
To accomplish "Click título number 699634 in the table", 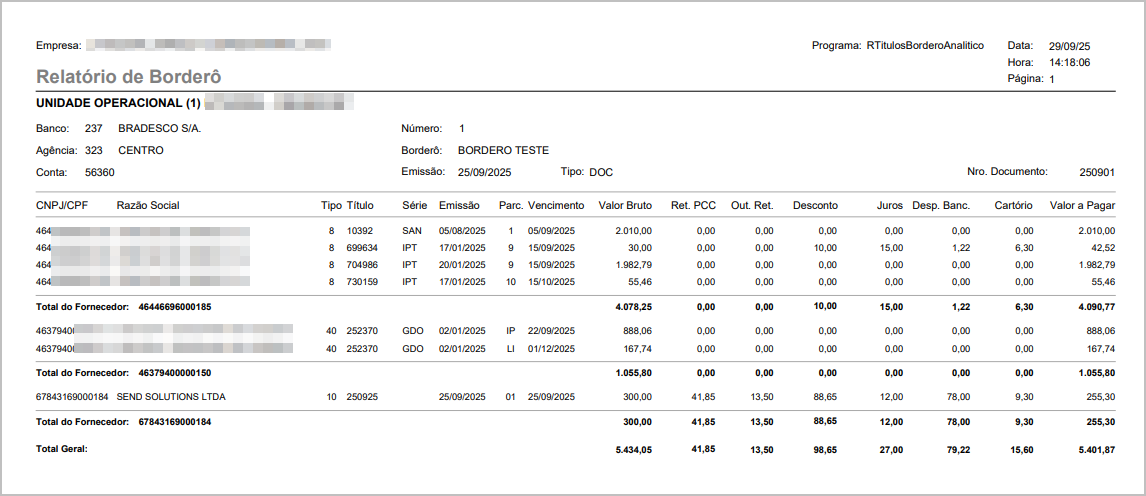I will tap(362, 248).
